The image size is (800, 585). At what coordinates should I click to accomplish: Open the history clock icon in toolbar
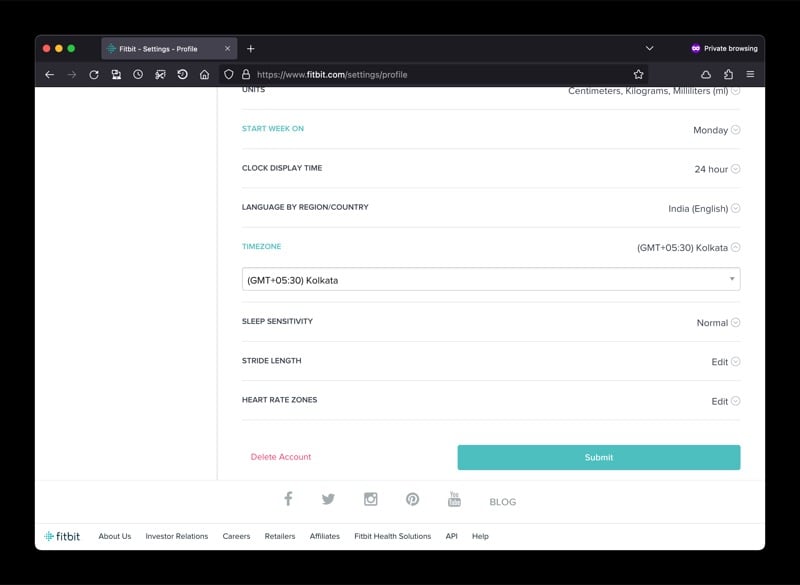tap(138, 74)
